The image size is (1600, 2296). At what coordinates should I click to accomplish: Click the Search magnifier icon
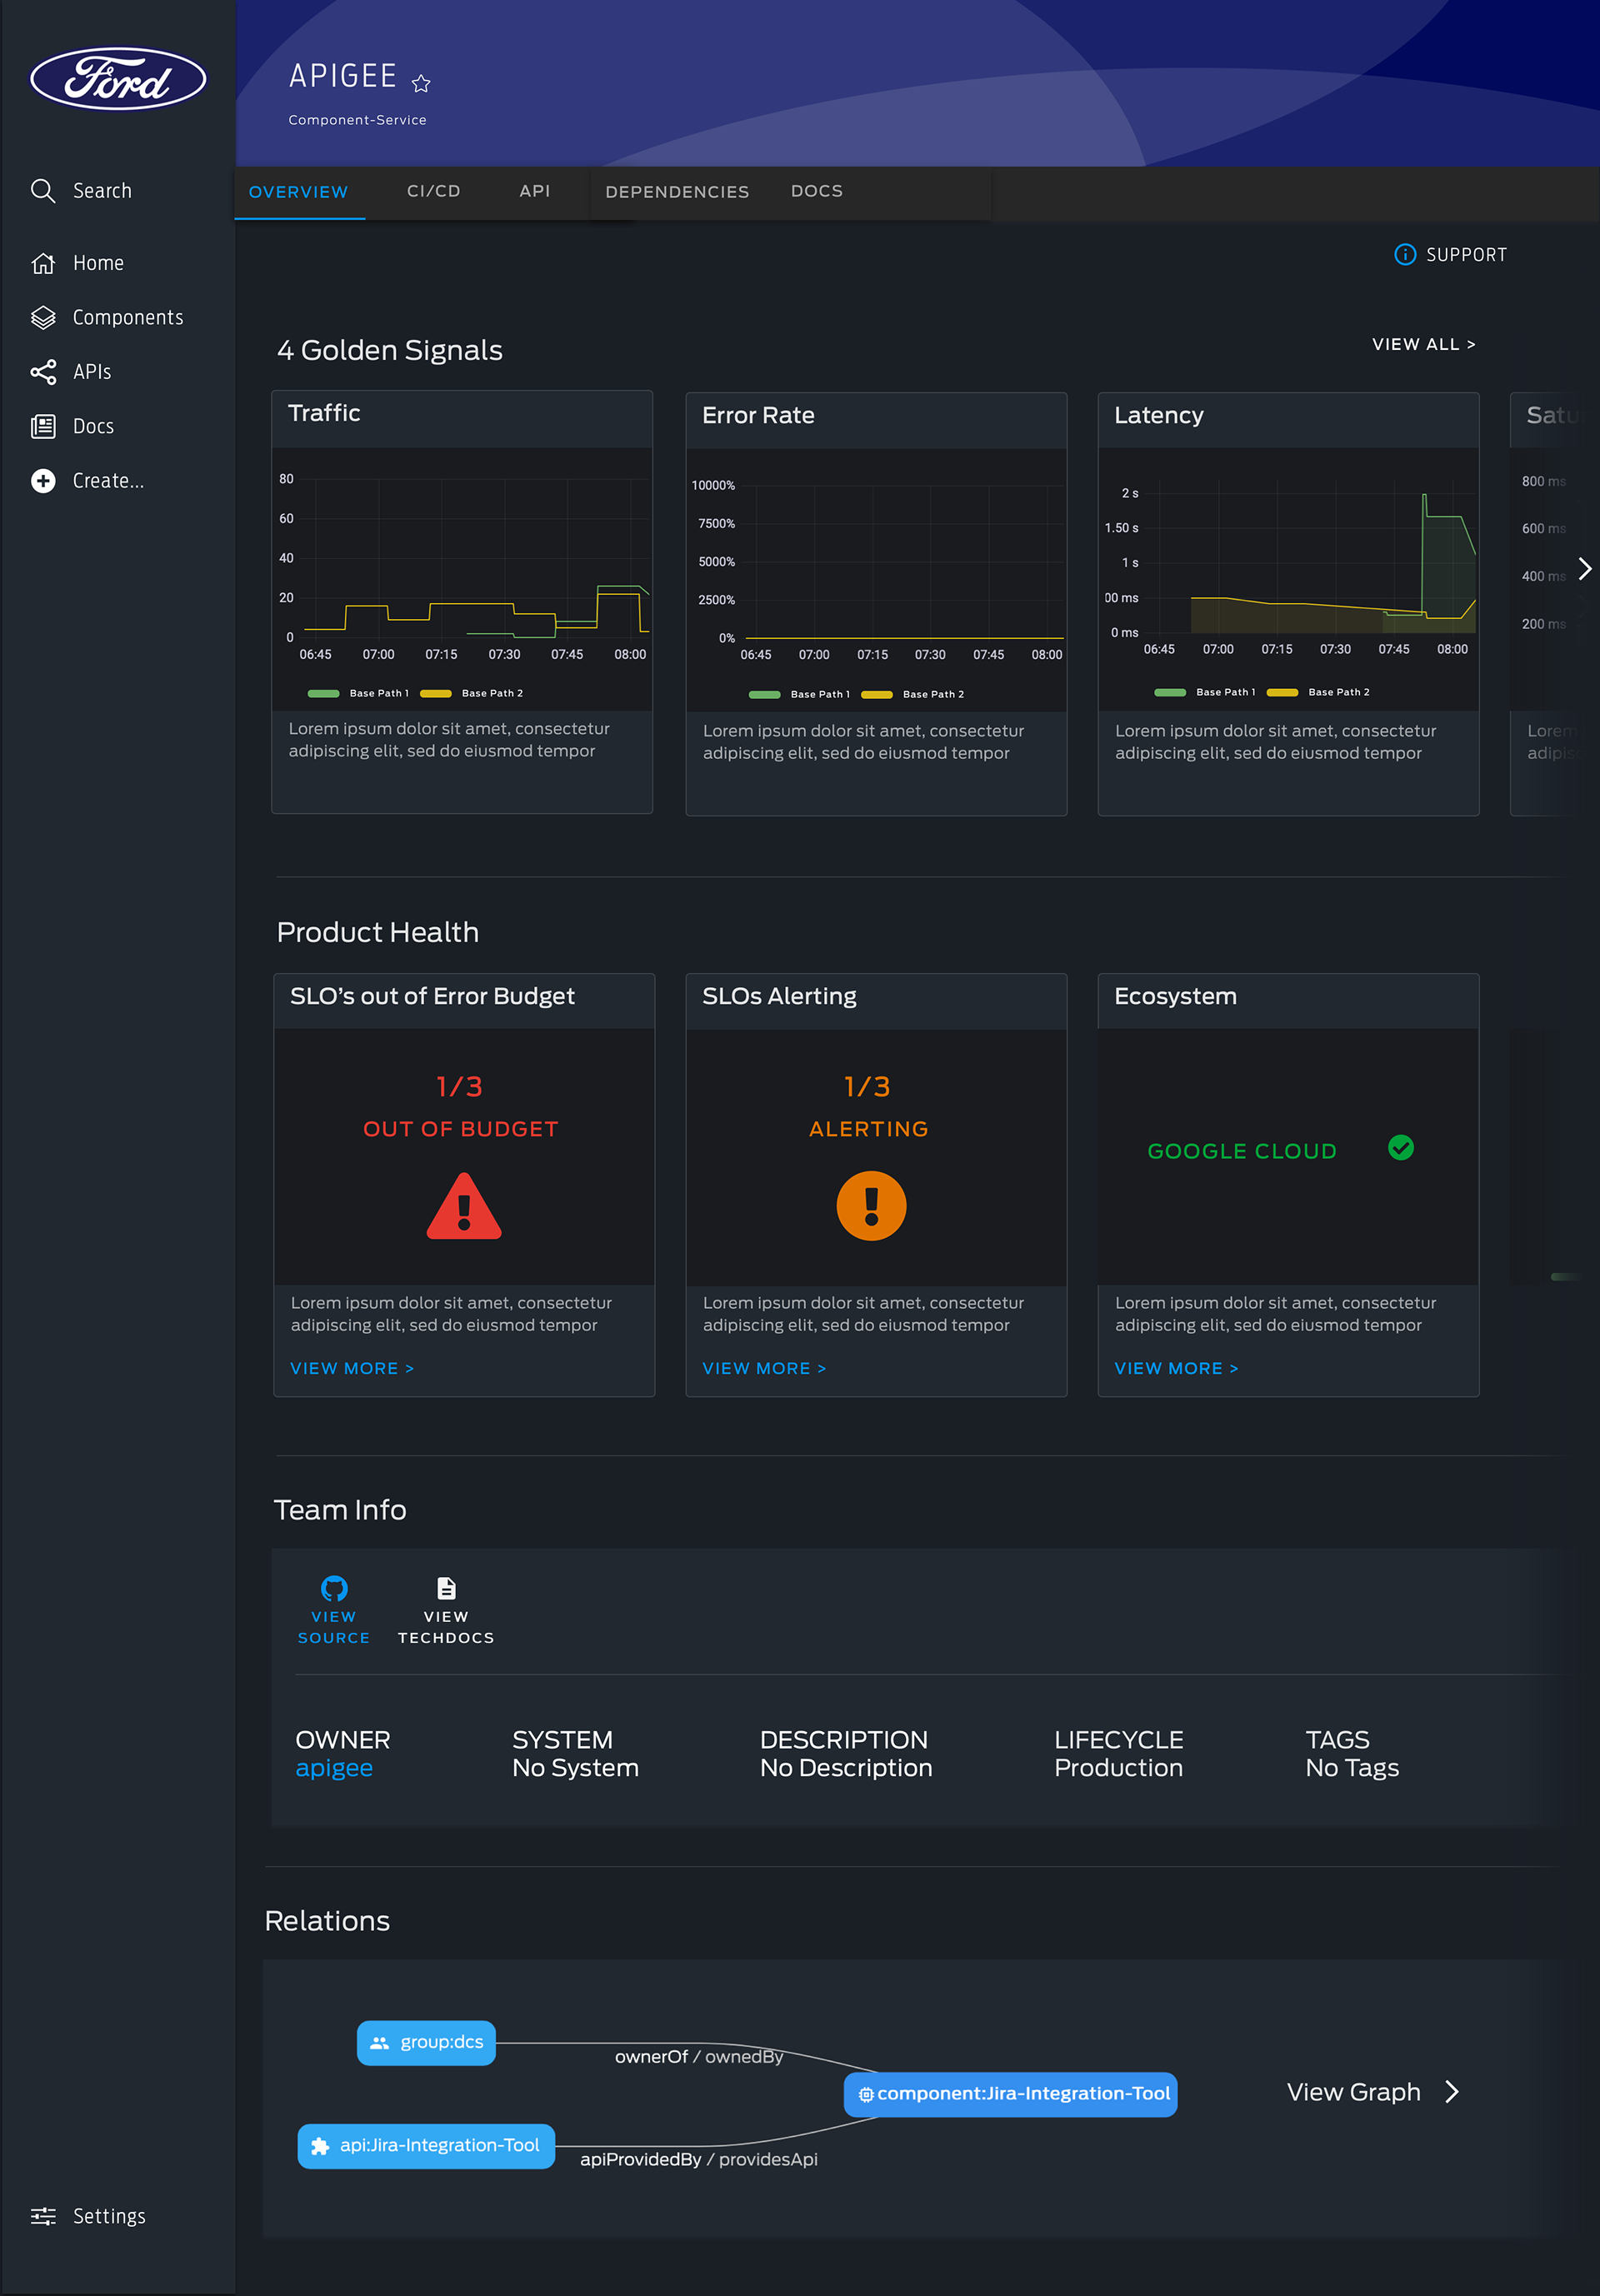[43, 190]
